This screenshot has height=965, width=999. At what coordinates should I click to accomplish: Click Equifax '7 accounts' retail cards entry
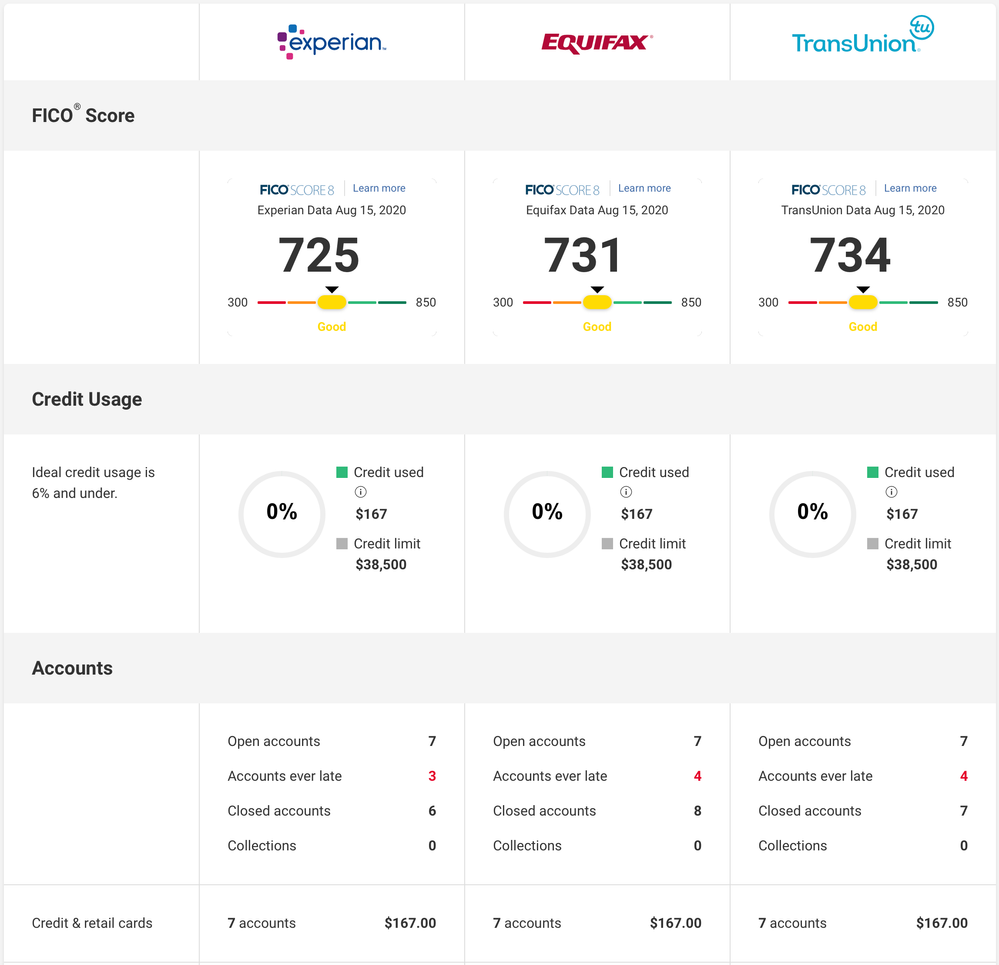pyautogui.click(x=527, y=923)
